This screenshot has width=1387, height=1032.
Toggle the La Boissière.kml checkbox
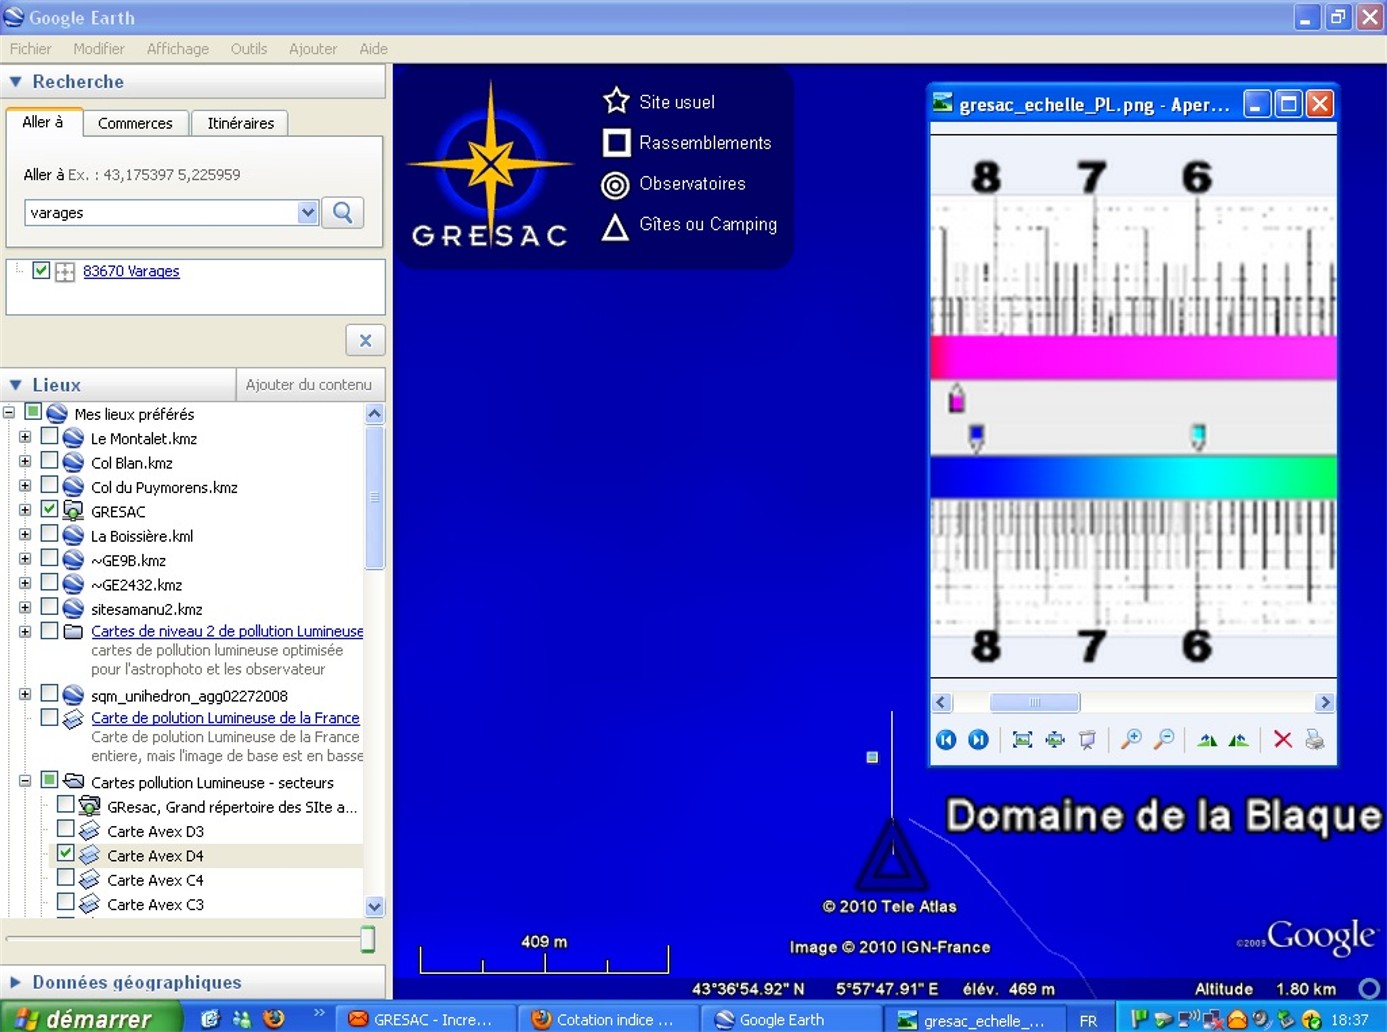click(49, 533)
